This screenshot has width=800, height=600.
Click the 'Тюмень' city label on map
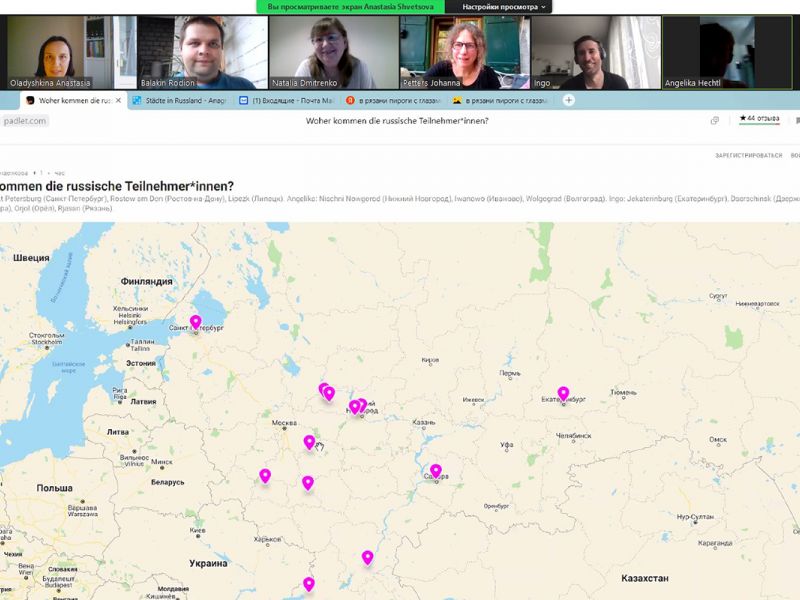[x=623, y=392]
